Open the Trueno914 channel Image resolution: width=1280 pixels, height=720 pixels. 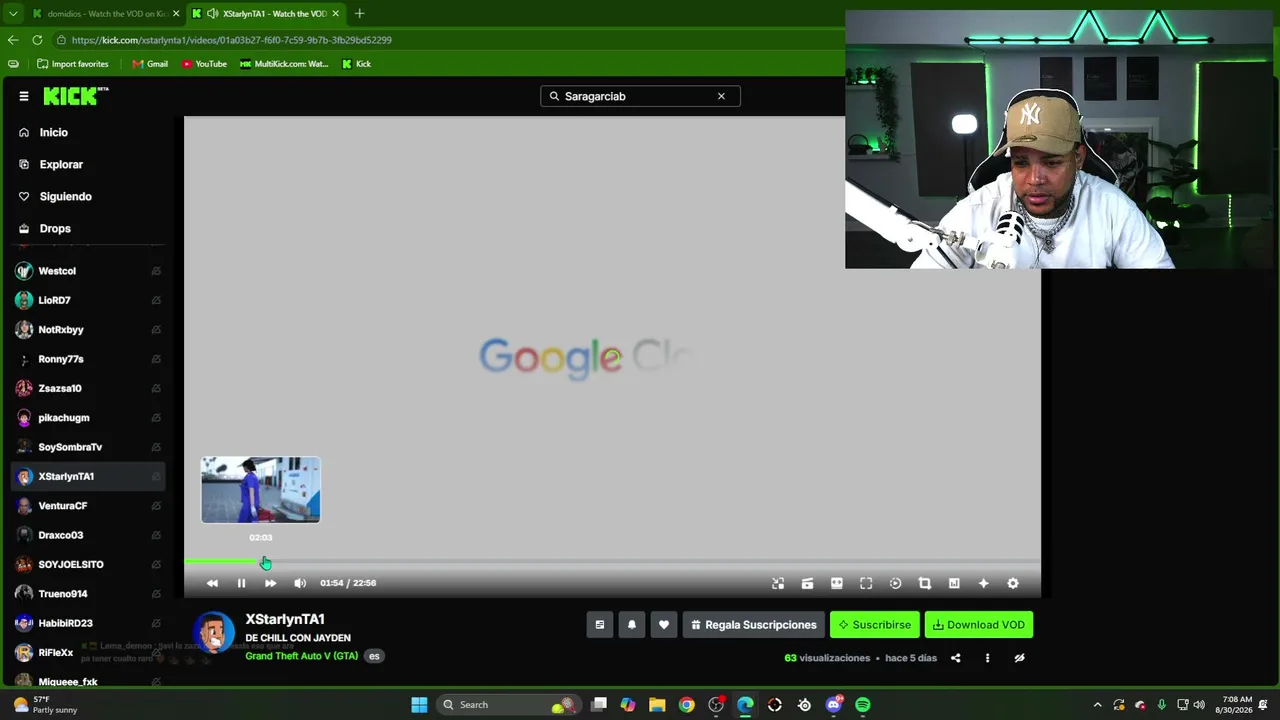click(x=88, y=594)
